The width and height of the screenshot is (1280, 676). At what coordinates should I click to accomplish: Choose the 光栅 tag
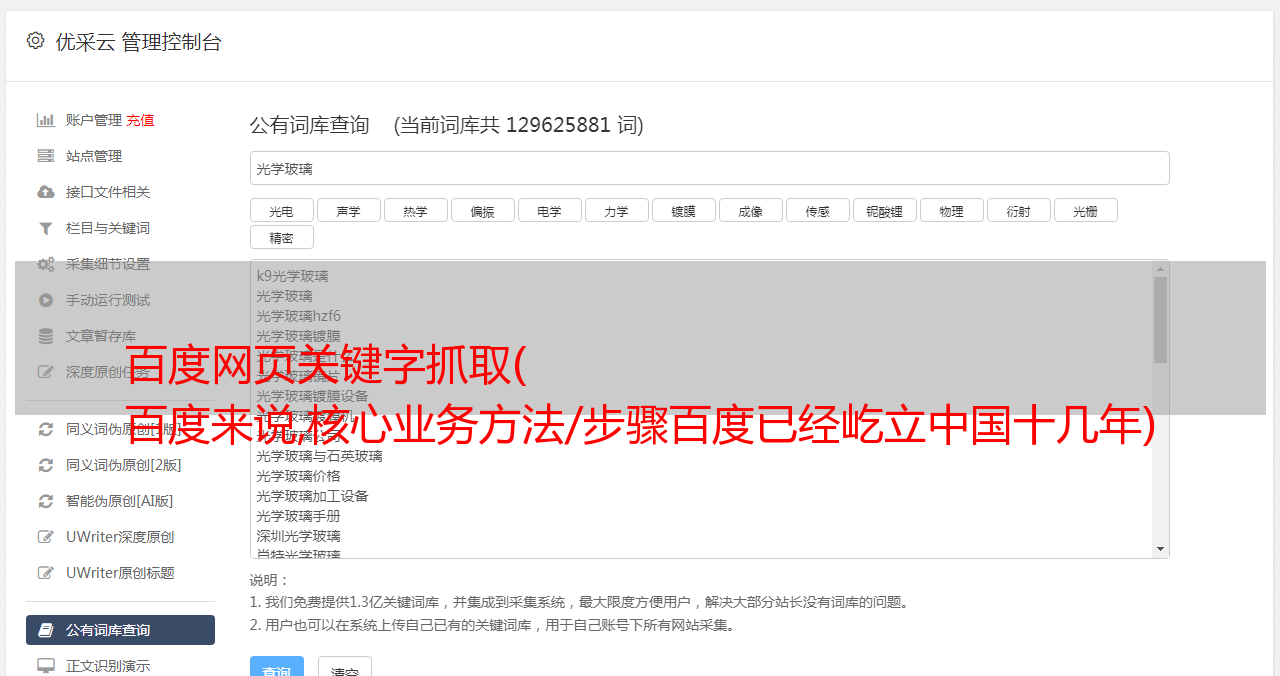click(x=1085, y=210)
